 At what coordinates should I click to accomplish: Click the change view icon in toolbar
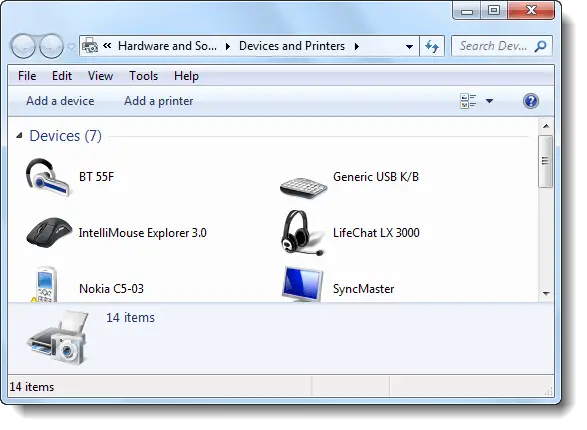click(468, 101)
